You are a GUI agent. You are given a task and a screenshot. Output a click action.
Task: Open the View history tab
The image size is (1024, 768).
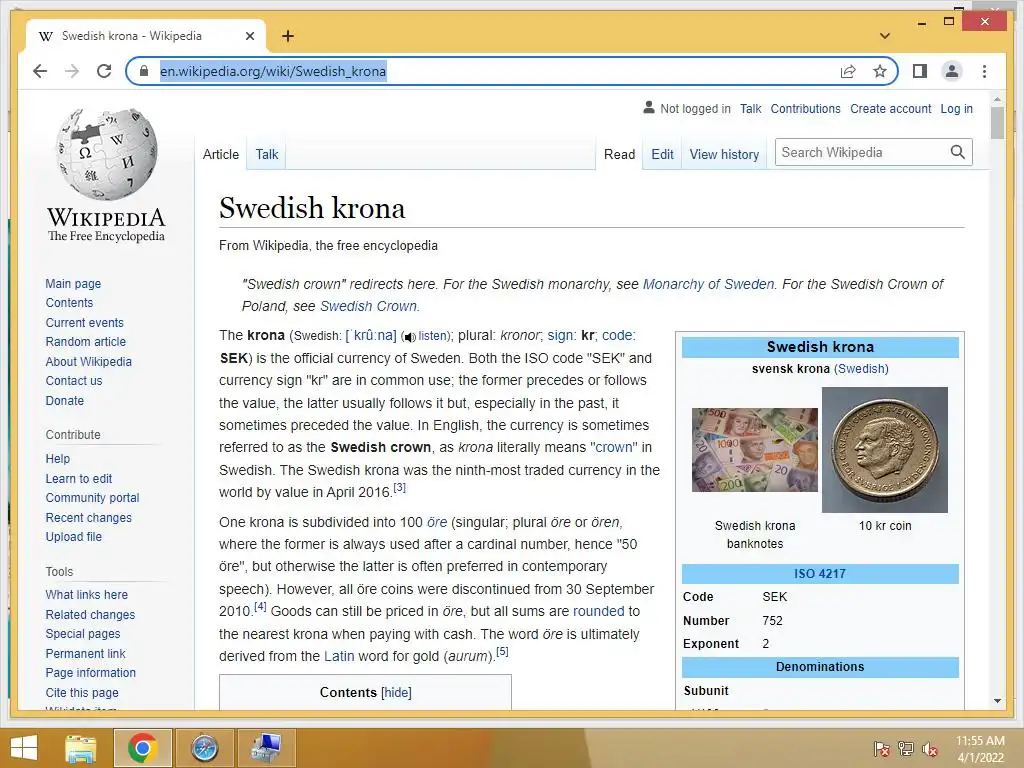pyautogui.click(x=724, y=154)
